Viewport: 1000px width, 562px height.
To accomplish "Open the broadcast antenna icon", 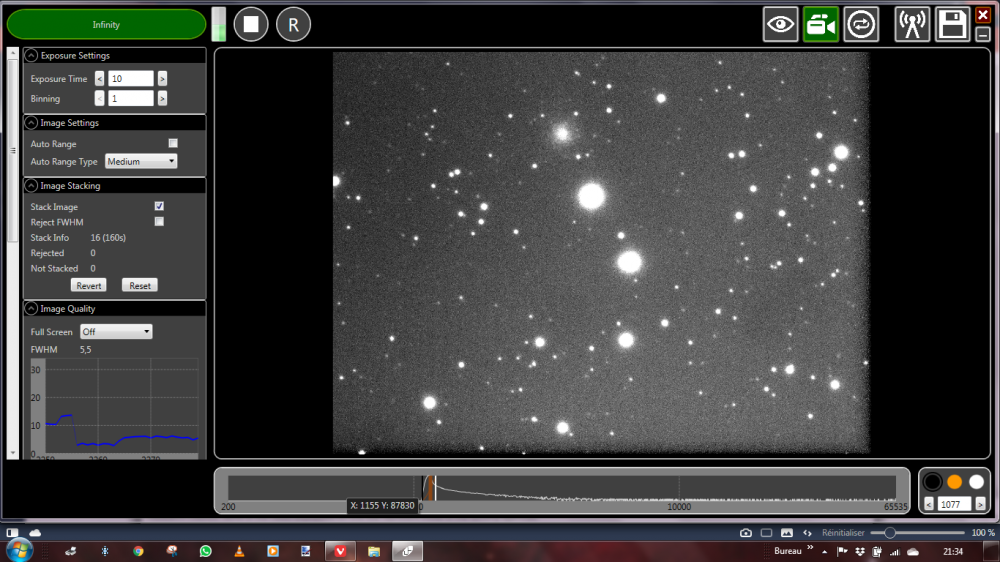I will point(912,24).
